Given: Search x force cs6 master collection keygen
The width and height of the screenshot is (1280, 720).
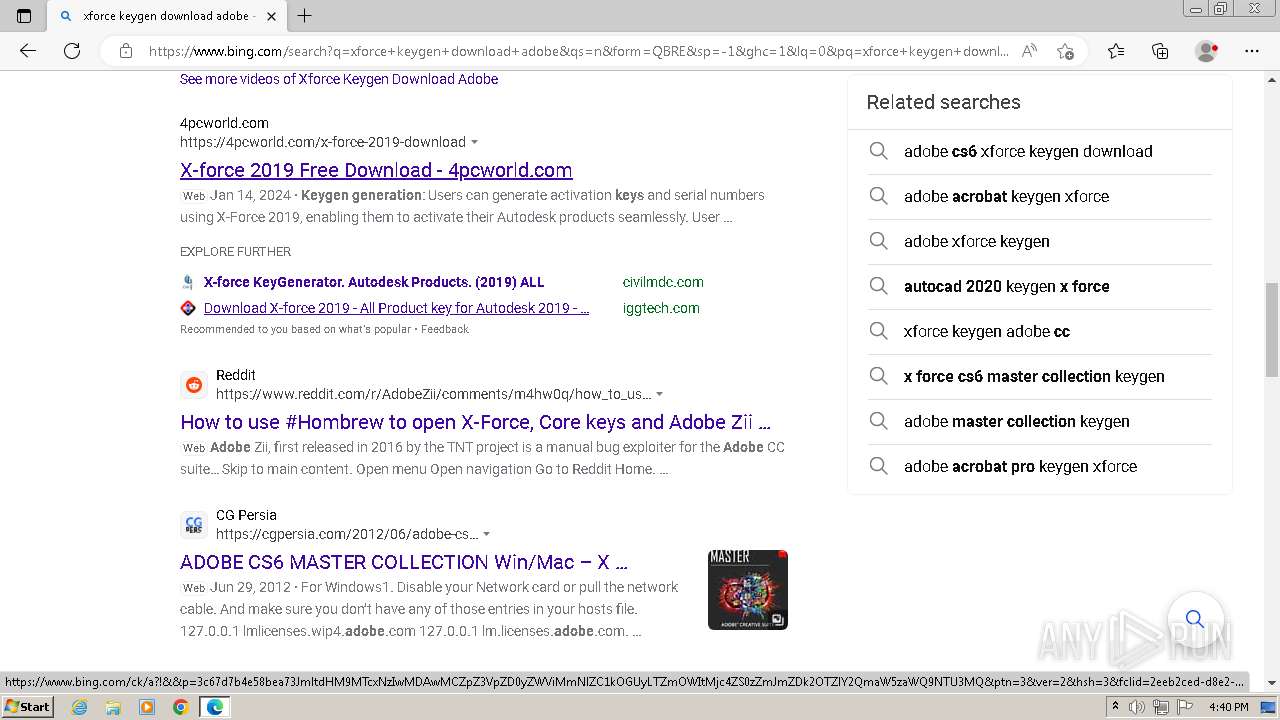Looking at the screenshot, I should coord(1039,376).
